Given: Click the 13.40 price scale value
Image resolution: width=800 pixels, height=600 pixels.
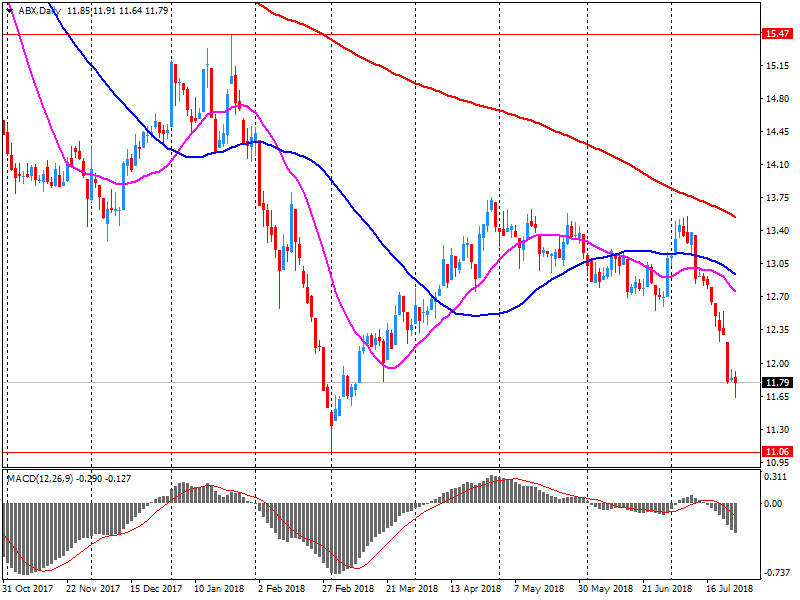Looking at the screenshot, I should coord(777,231).
